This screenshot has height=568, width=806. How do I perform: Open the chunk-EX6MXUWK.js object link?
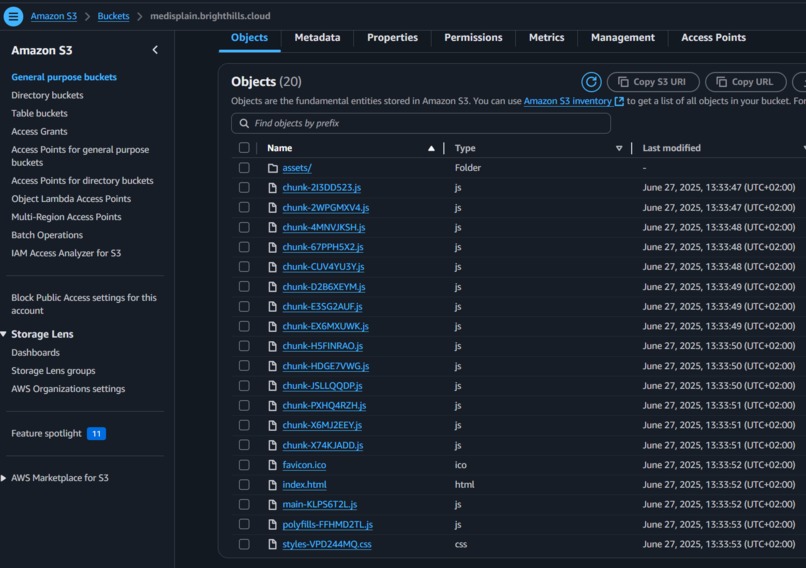[x=325, y=326]
